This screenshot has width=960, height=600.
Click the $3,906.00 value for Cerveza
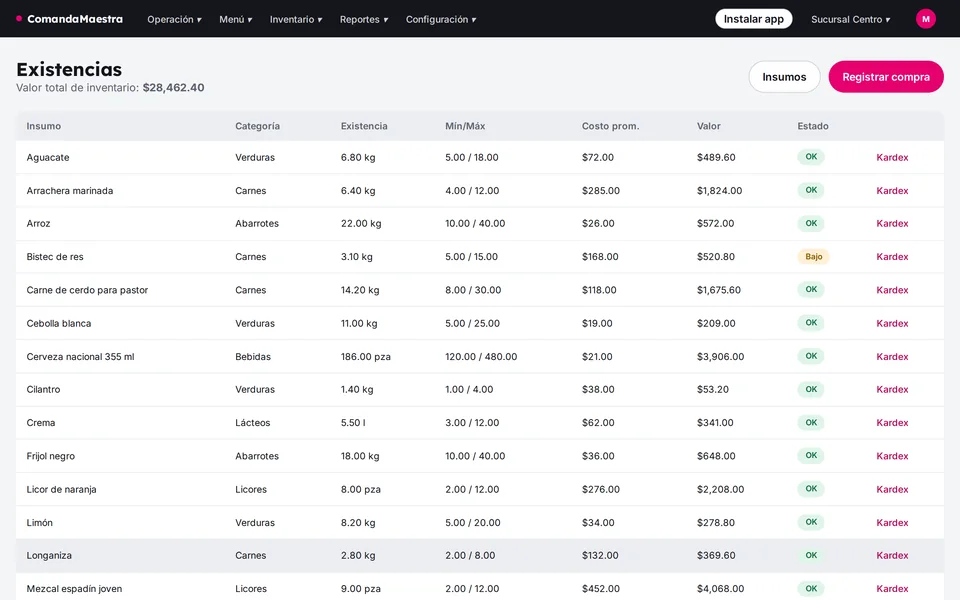pyautogui.click(x=720, y=356)
